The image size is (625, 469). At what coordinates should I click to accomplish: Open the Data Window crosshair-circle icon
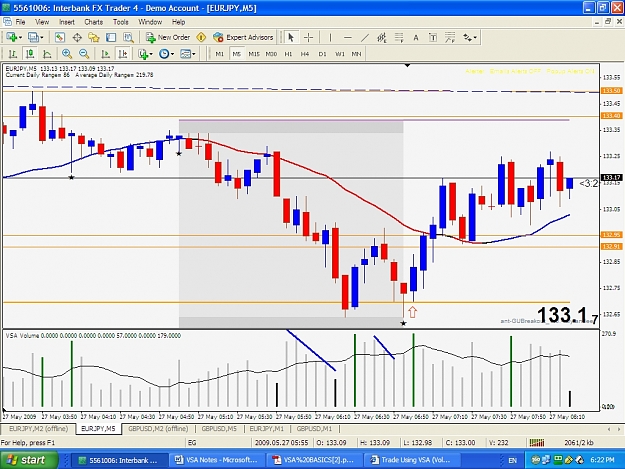point(77,37)
